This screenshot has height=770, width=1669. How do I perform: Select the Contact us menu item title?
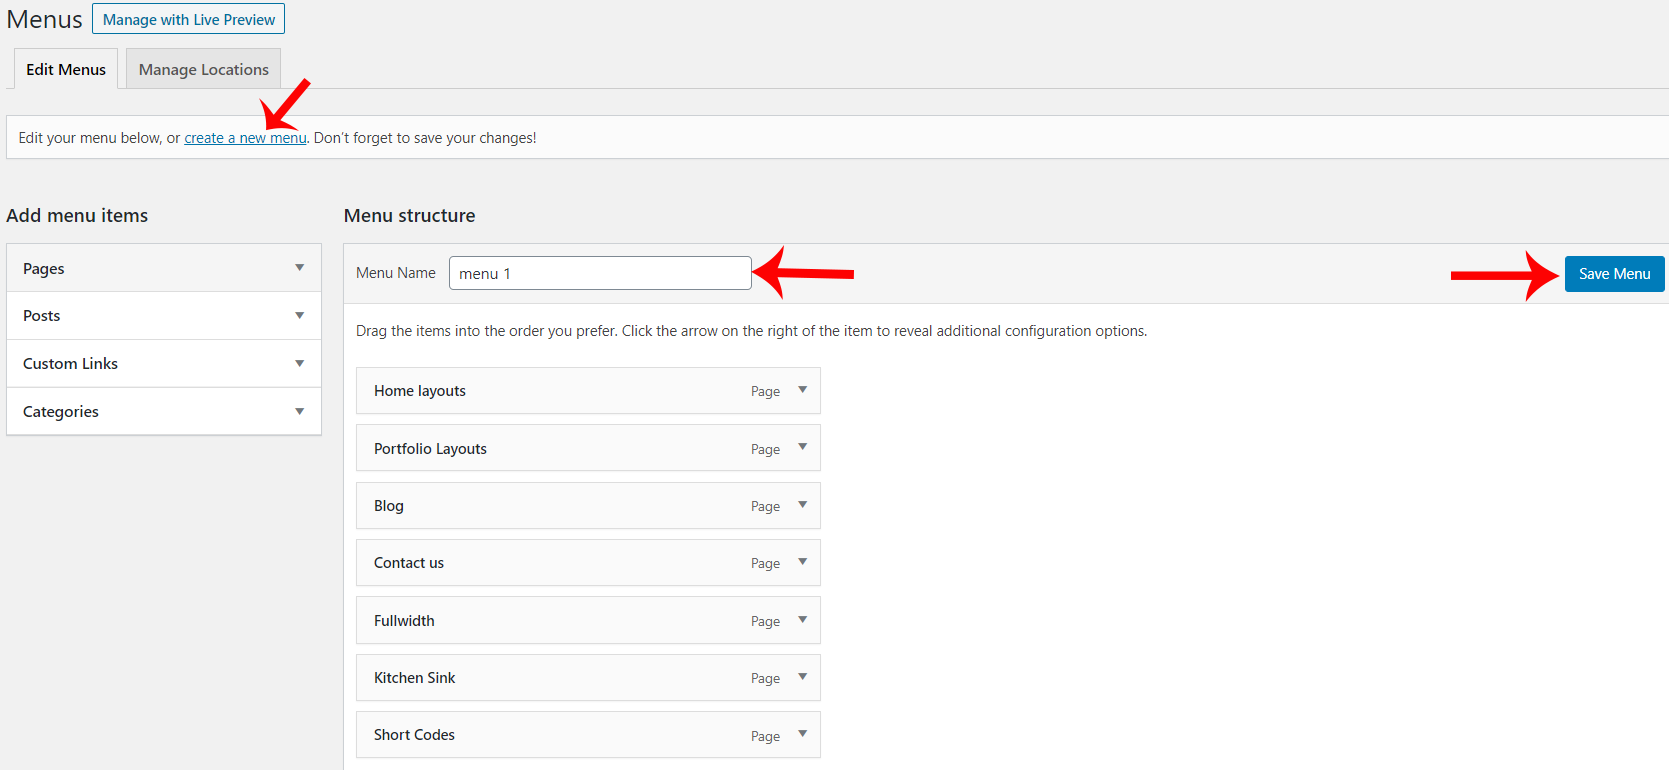[x=409, y=563]
